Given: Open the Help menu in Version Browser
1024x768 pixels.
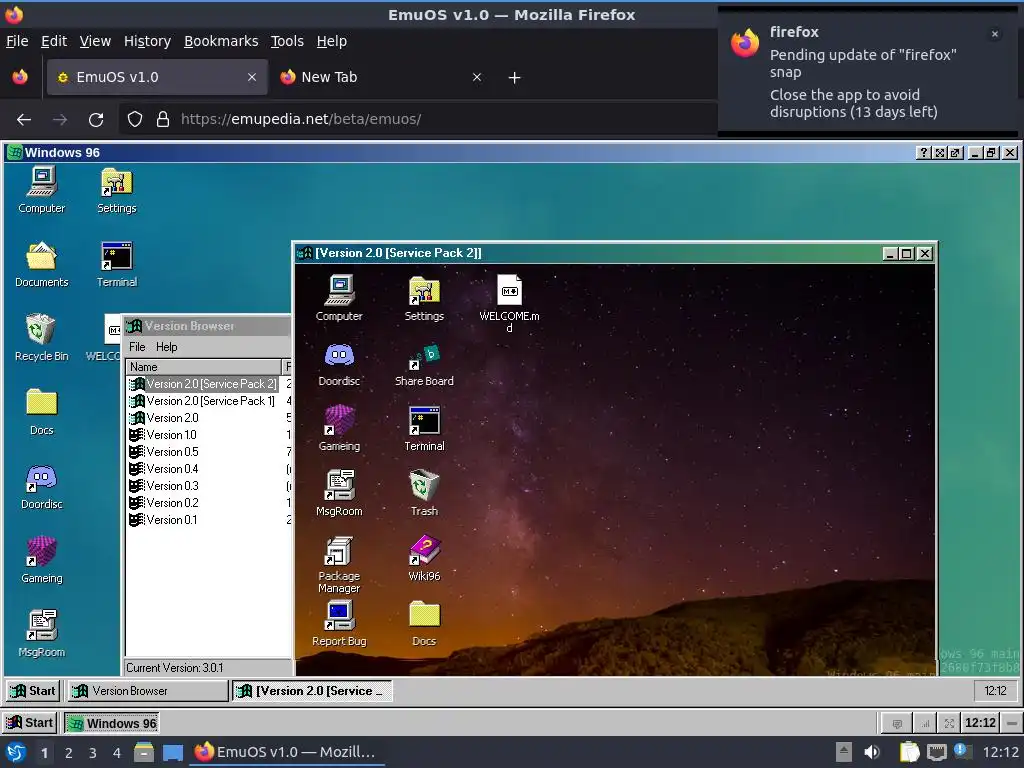Looking at the screenshot, I should (167, 347).
